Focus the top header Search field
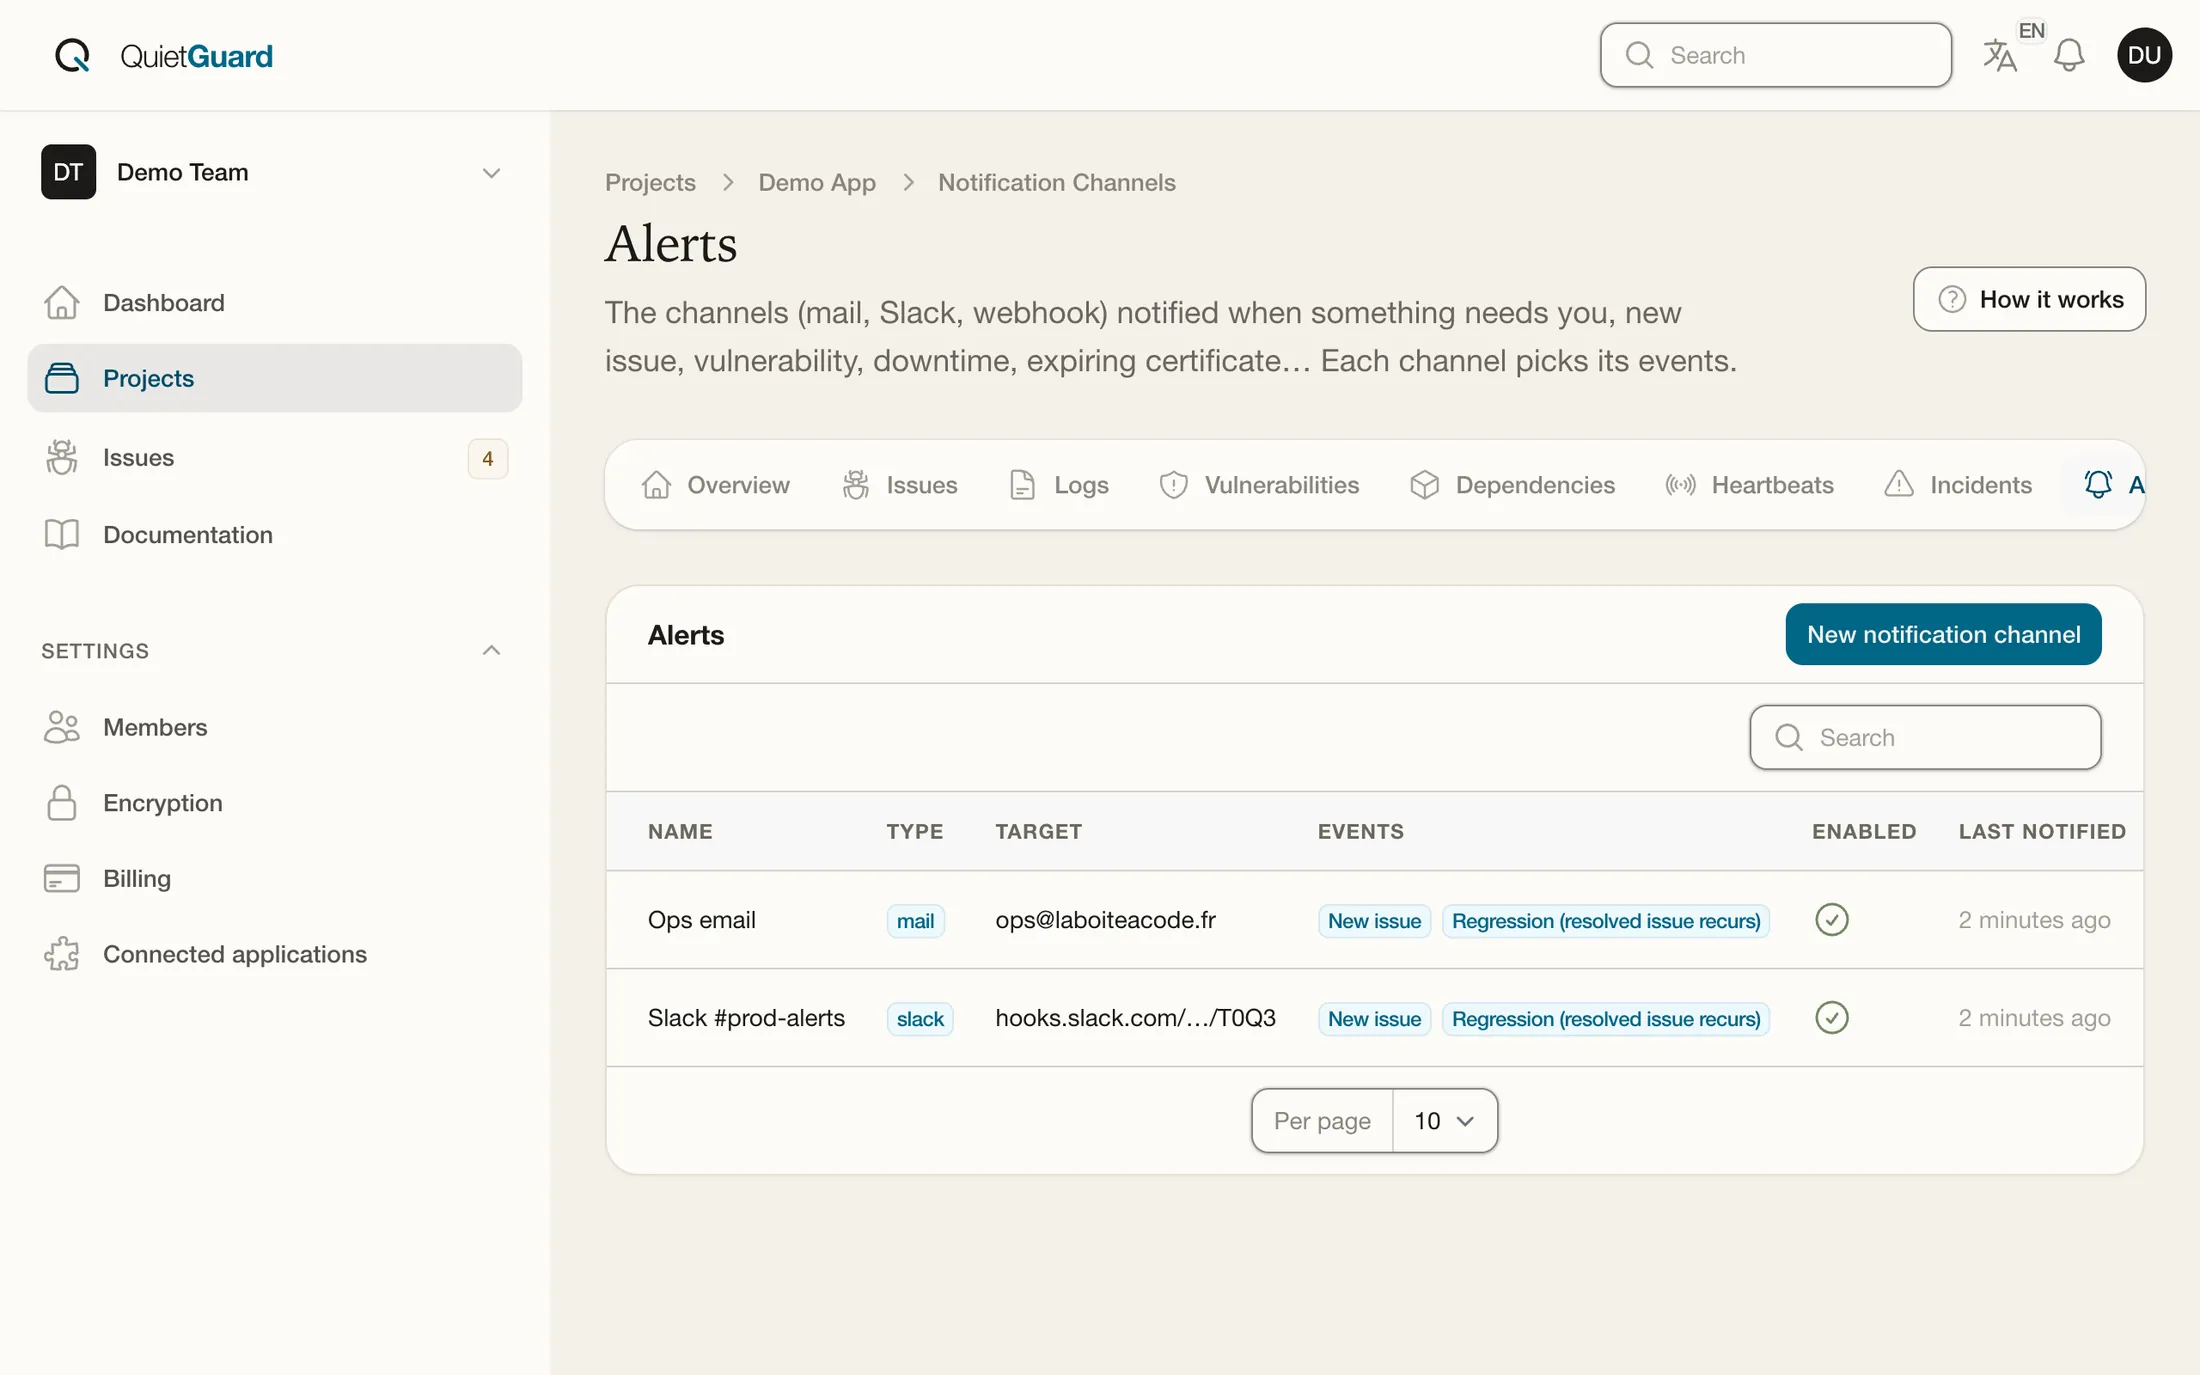Screen dimensions: 2200x1375 click(x=1776, y=55)
